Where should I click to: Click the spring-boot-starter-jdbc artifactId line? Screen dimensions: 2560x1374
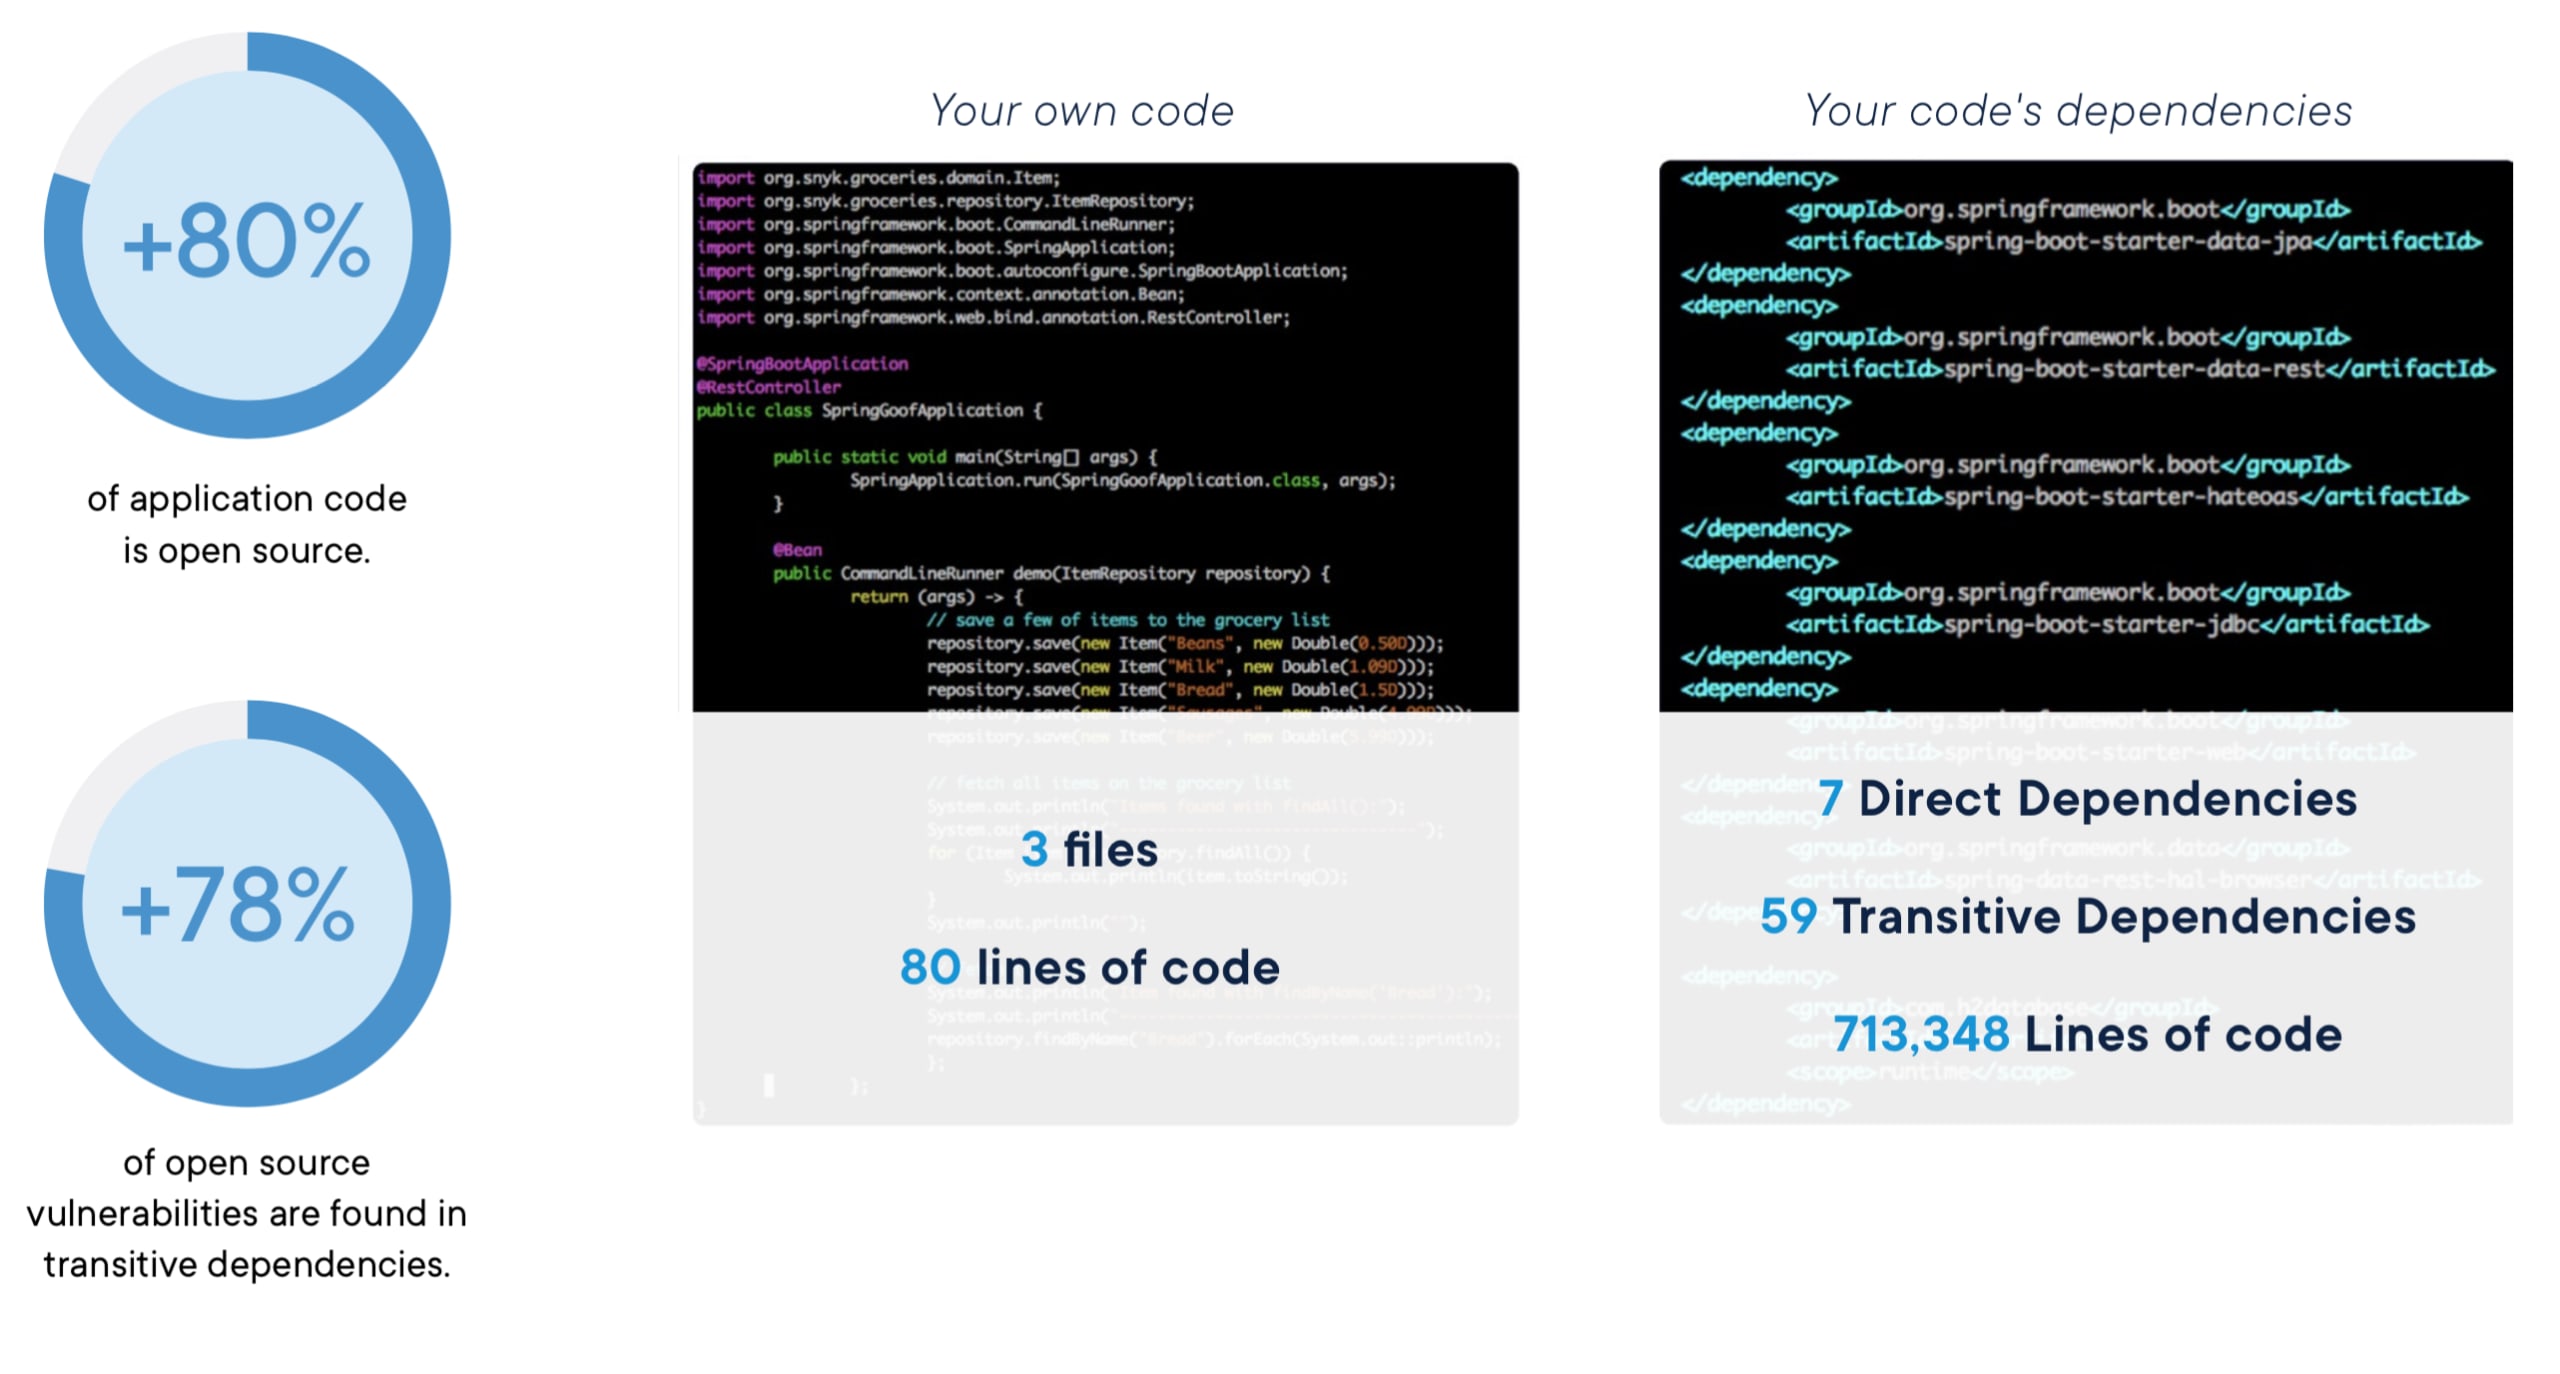[2107, 624]
